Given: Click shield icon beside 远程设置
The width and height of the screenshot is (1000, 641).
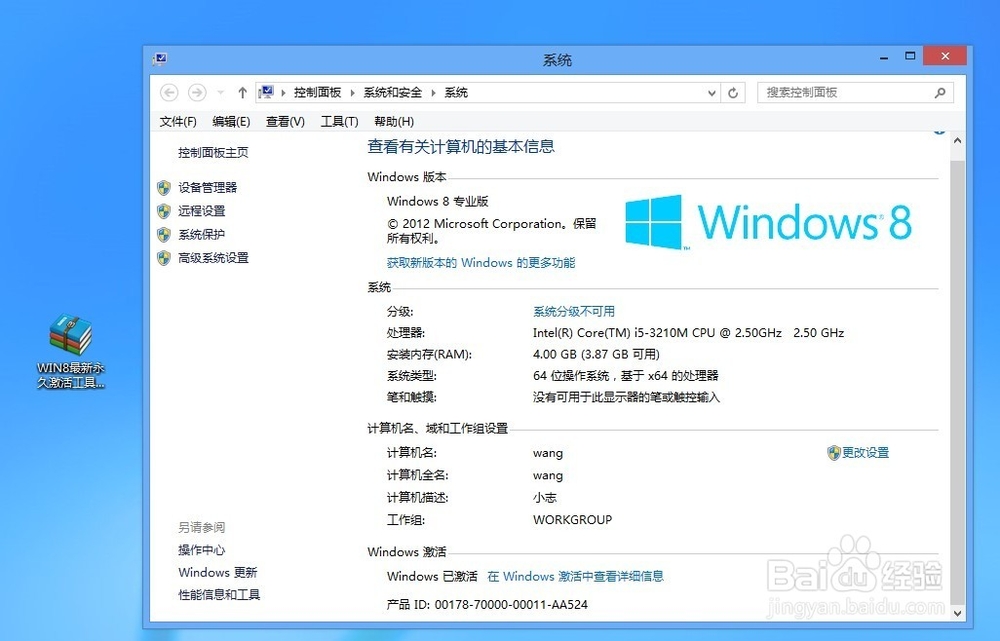Looking at the screenshot, I should pos(164,211).
